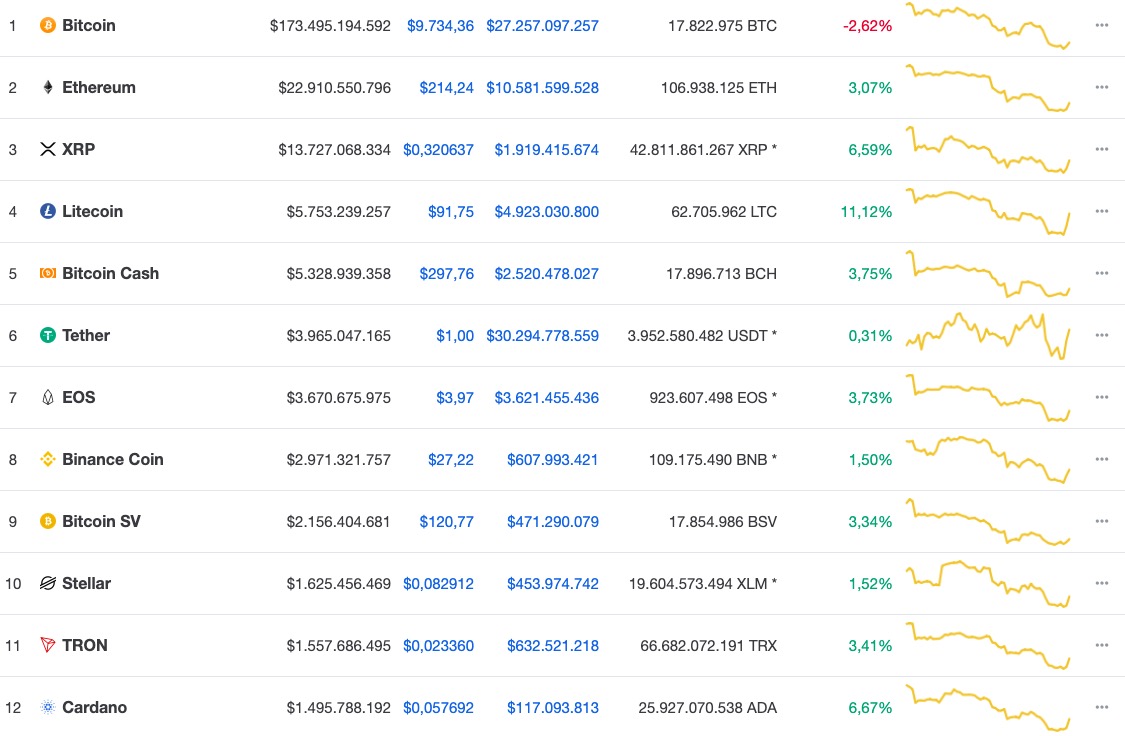Click the Bitcoin price sparkline chart

tap(988, 26)
